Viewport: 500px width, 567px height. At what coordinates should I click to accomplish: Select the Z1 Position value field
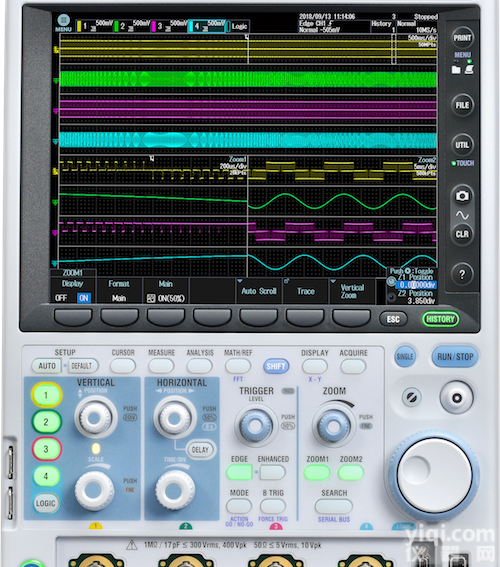click(x=416, y=285)
